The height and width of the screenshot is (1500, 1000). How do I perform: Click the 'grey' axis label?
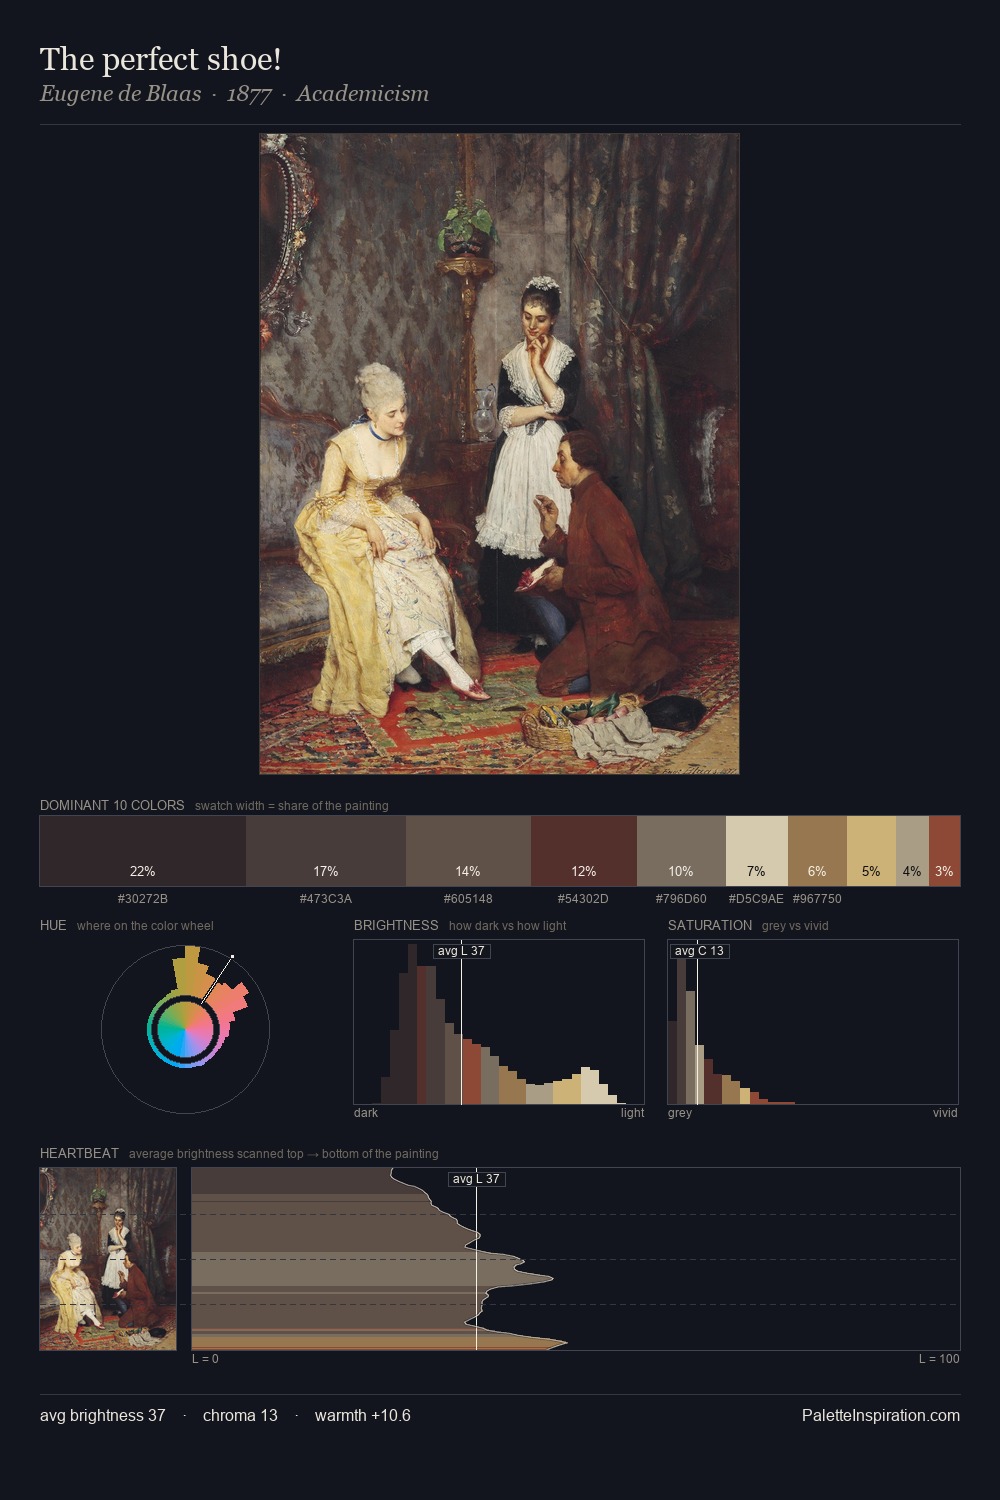point(680,1113)
